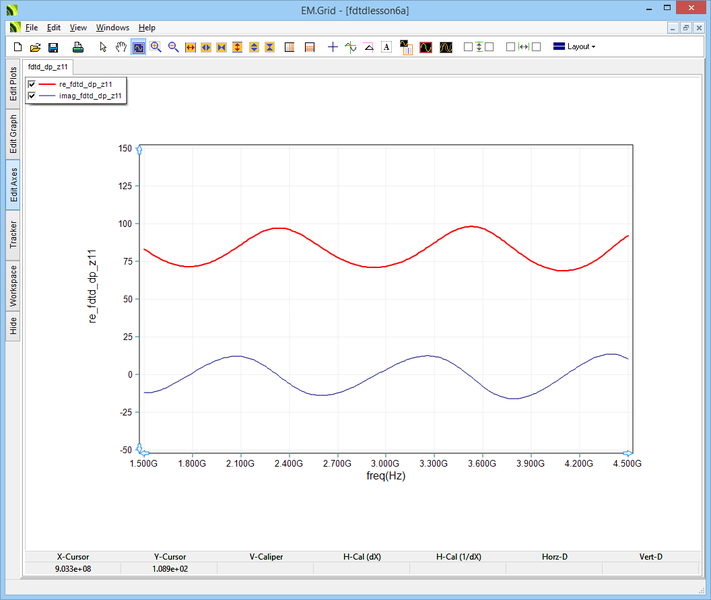Open a file with the folder icon
Image resolution: width=711 pixels, height=600 pixels.
coord(35,47)
